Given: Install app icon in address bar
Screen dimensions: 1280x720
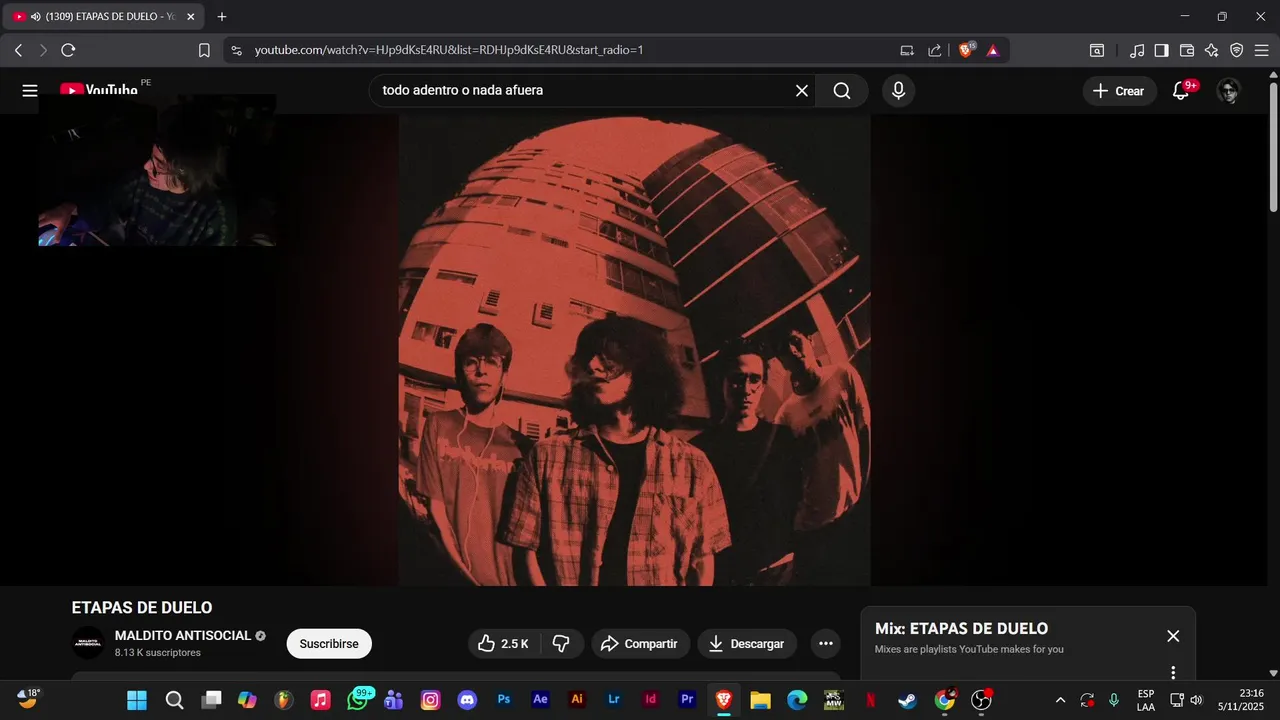Looking at the screenshot, I should coord(907,50).
